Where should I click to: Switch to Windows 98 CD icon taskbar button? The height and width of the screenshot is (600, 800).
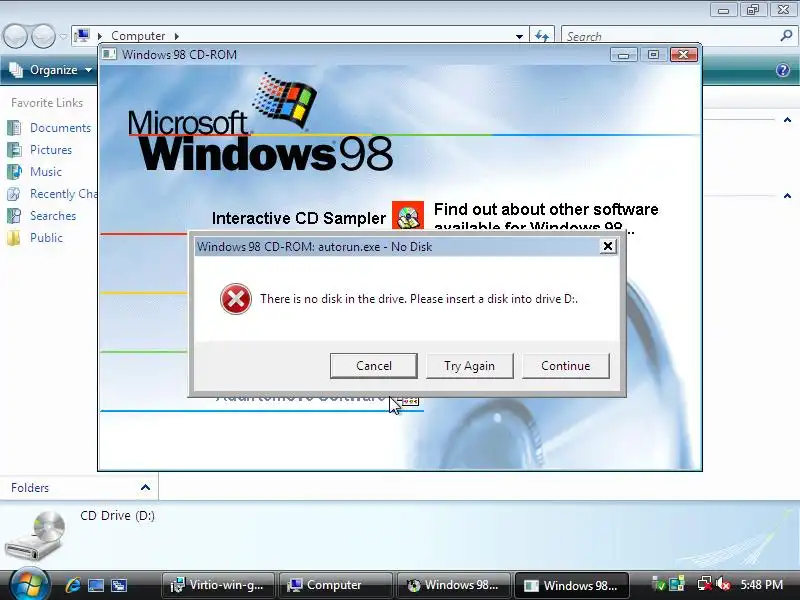point(454,585)
